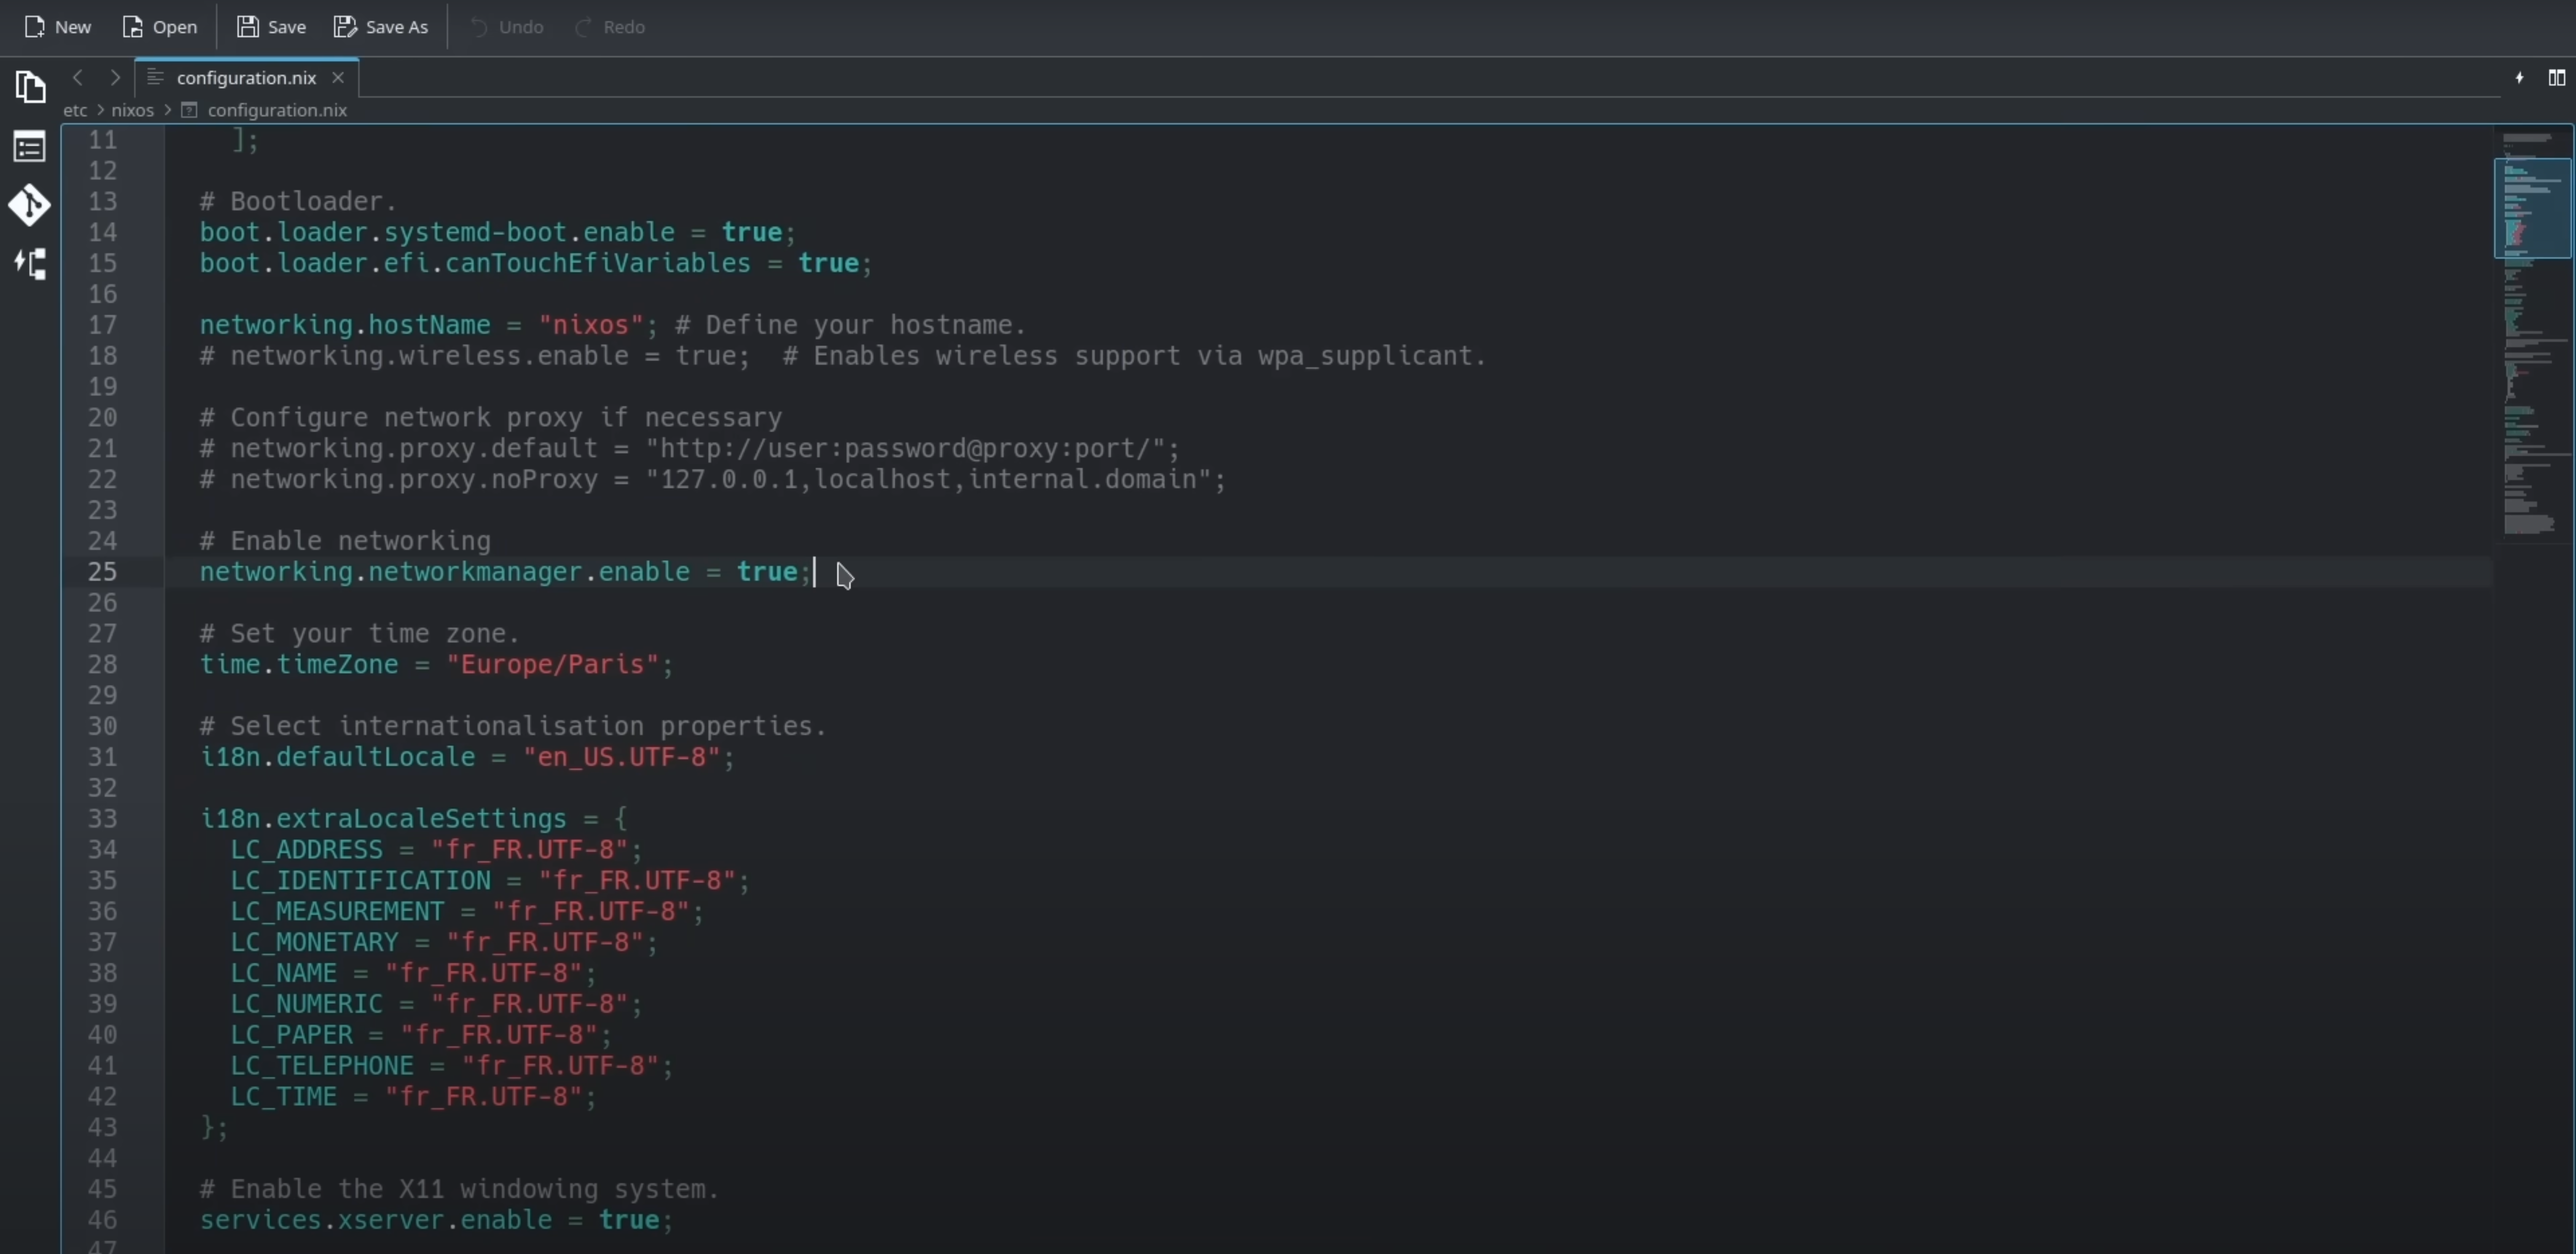Click on 'services.xserver.enable' text

click(x=375, y=1220)
